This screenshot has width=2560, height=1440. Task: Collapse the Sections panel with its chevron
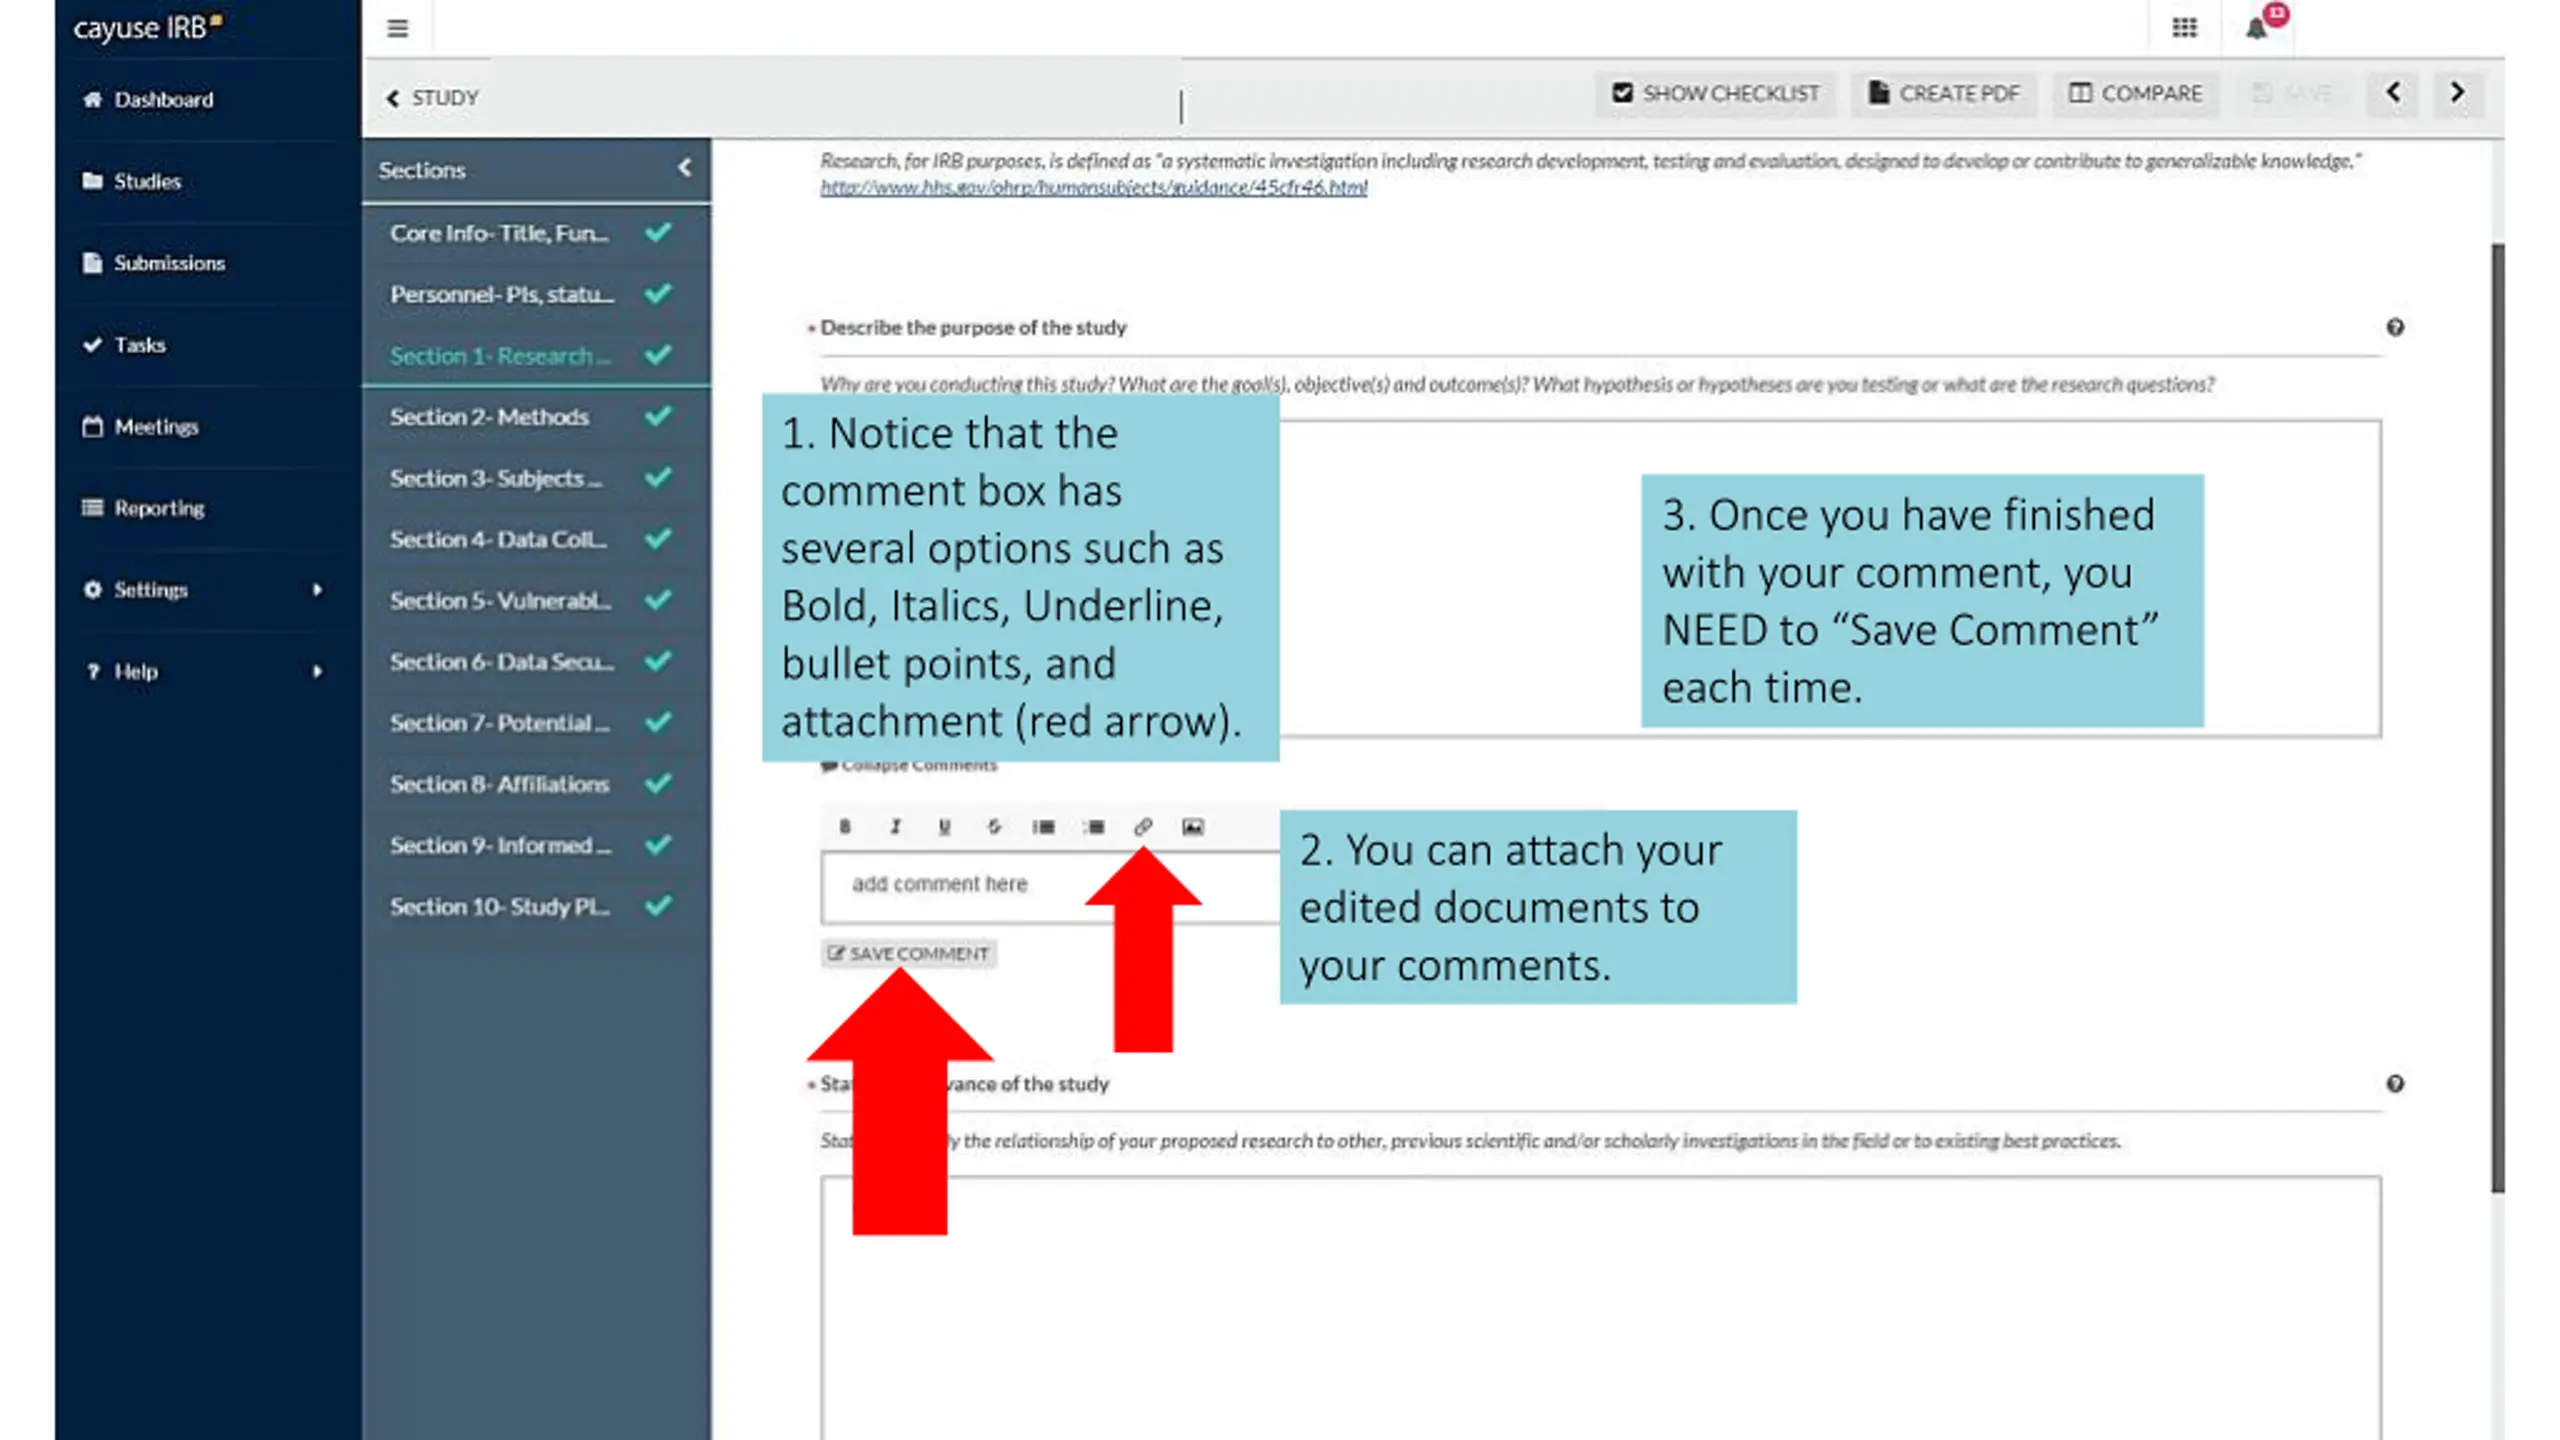(684, 168)
